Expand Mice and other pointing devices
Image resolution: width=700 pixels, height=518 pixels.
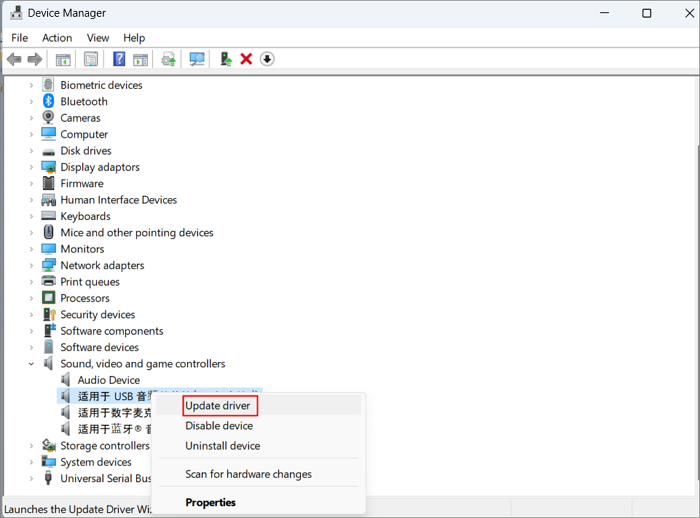pyautogui.click(x=31, y=233)
